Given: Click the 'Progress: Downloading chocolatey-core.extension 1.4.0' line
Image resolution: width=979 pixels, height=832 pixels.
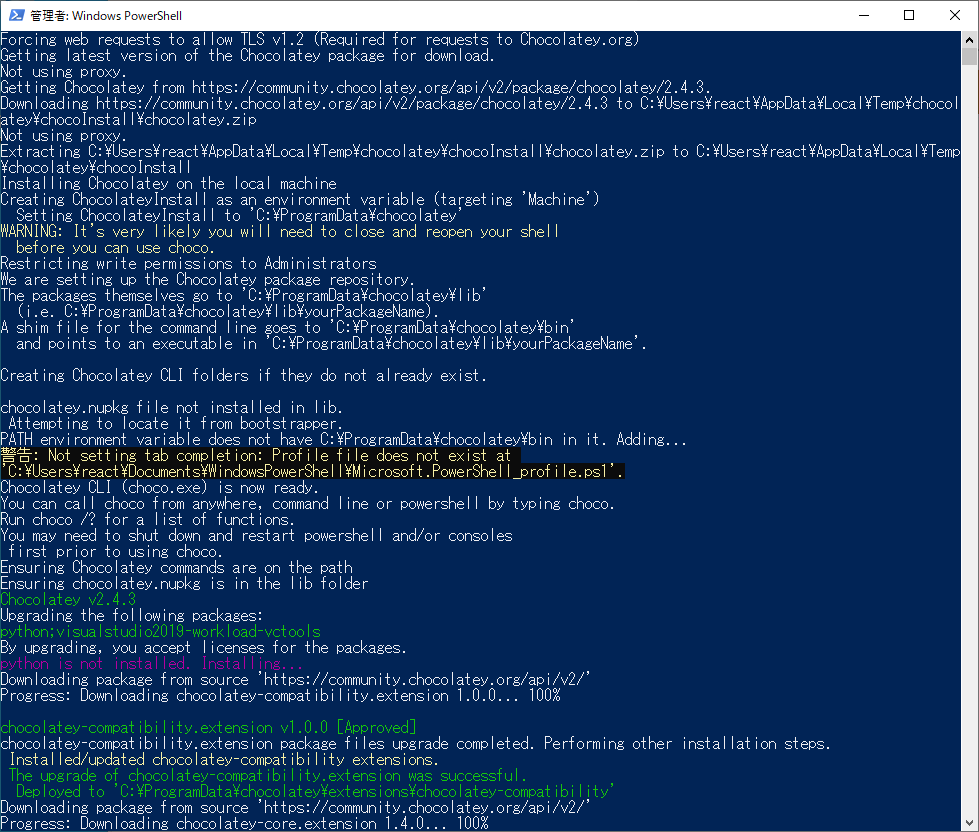Looking at the screenshot, I should (x=244, y=824).
